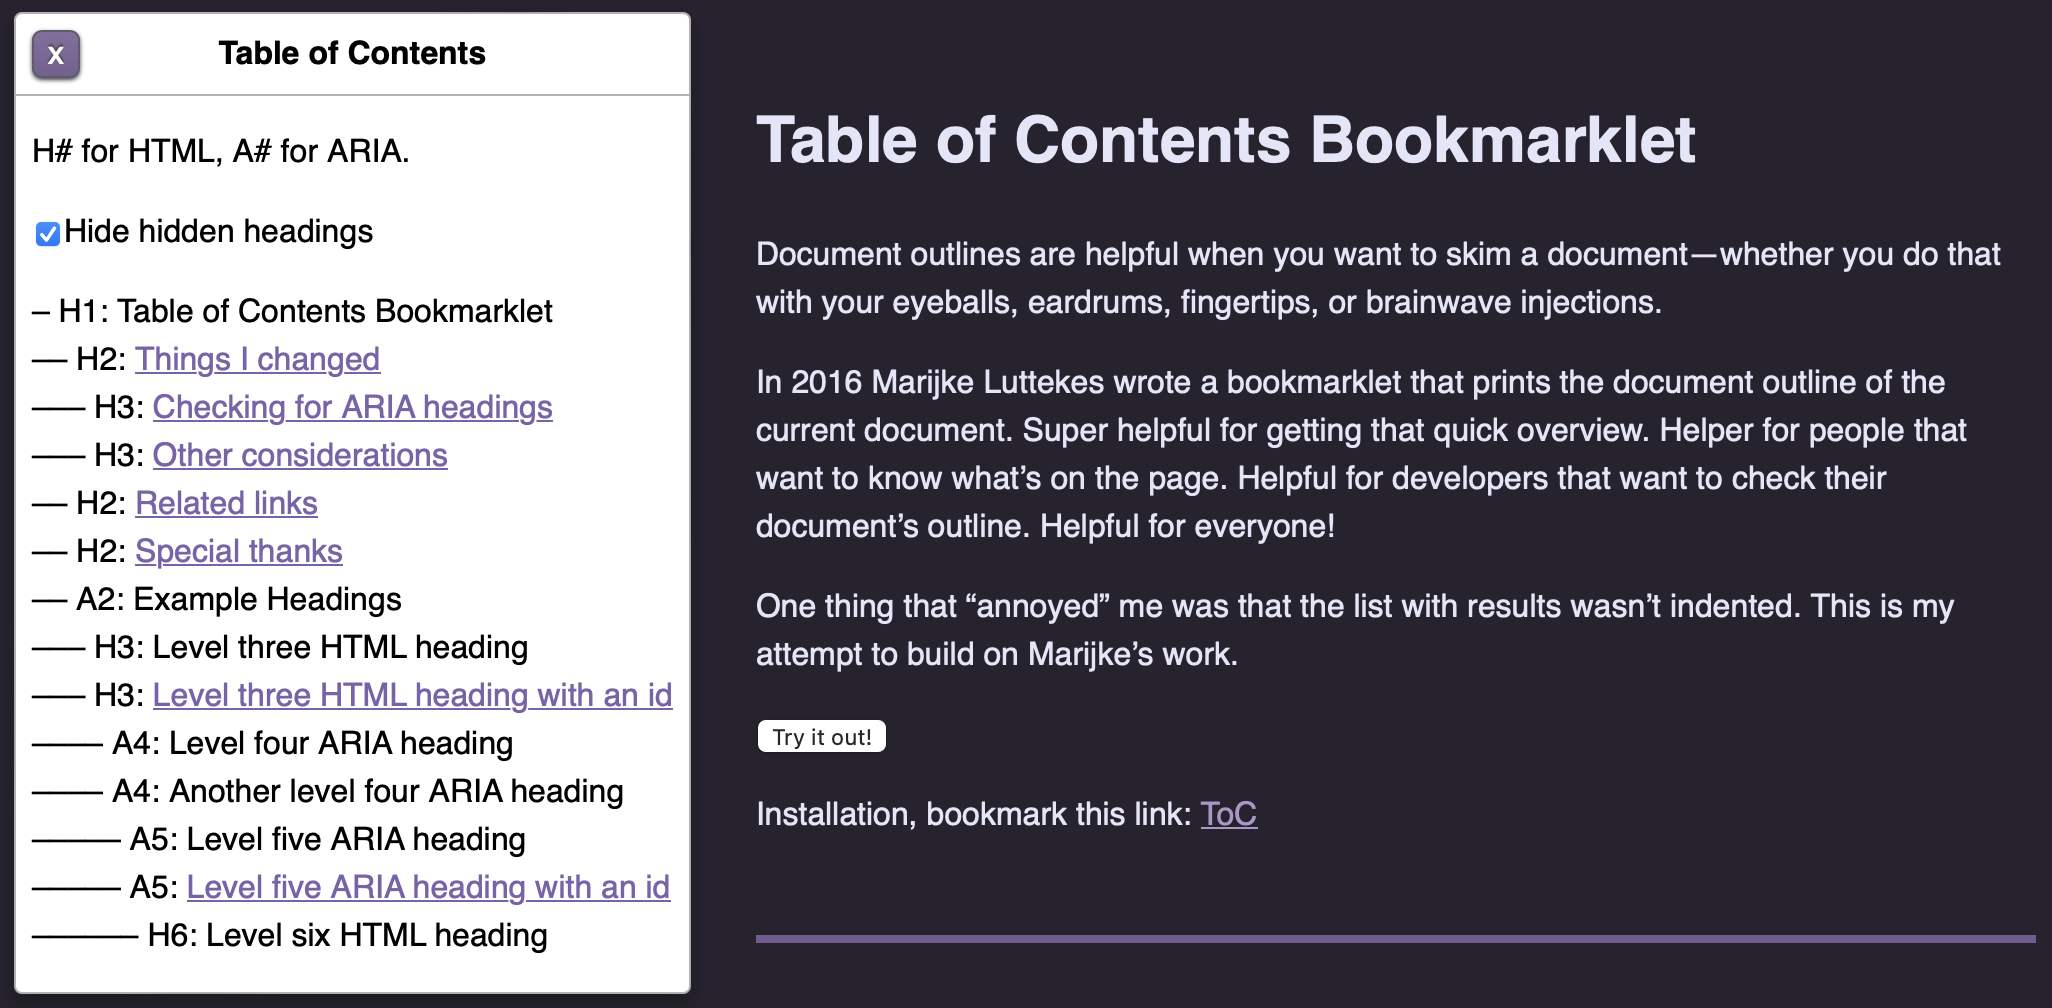The height and width of the screenshot is (1008, 2052).
Task: Jump to Checking for ARIA headings
Action: click(x=352, y=407)
